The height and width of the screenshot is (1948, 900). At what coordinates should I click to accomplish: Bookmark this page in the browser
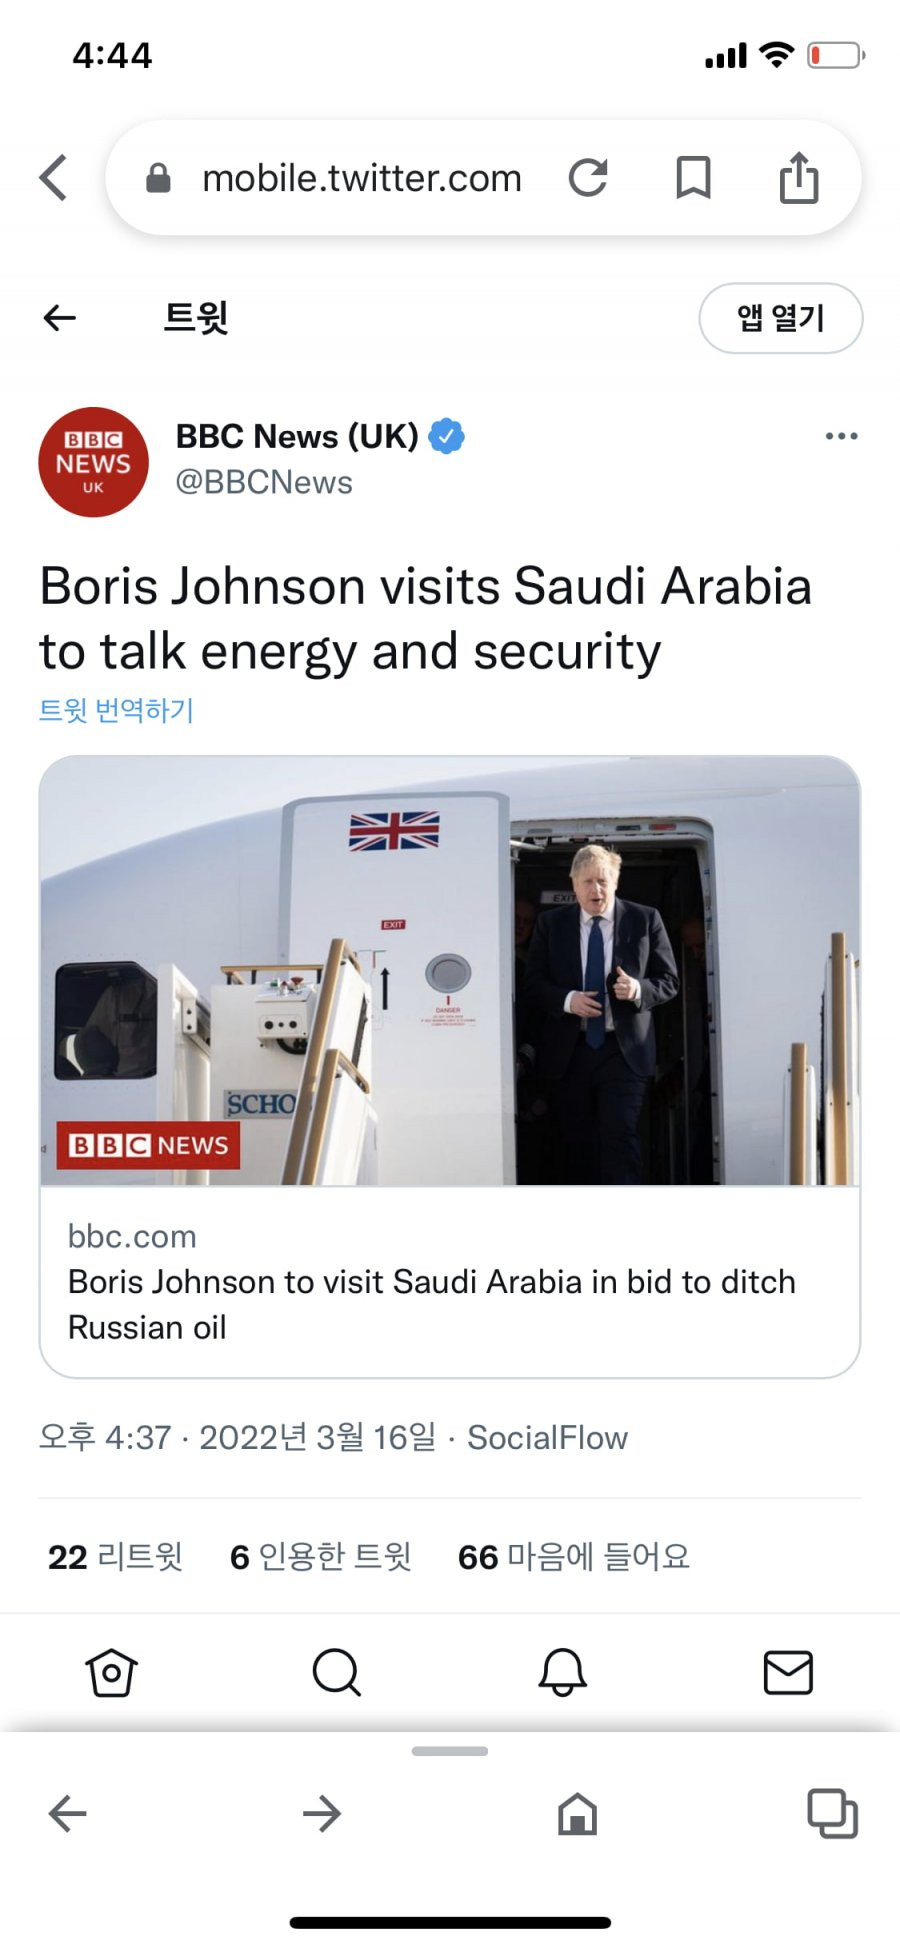(x=693, y=178)
